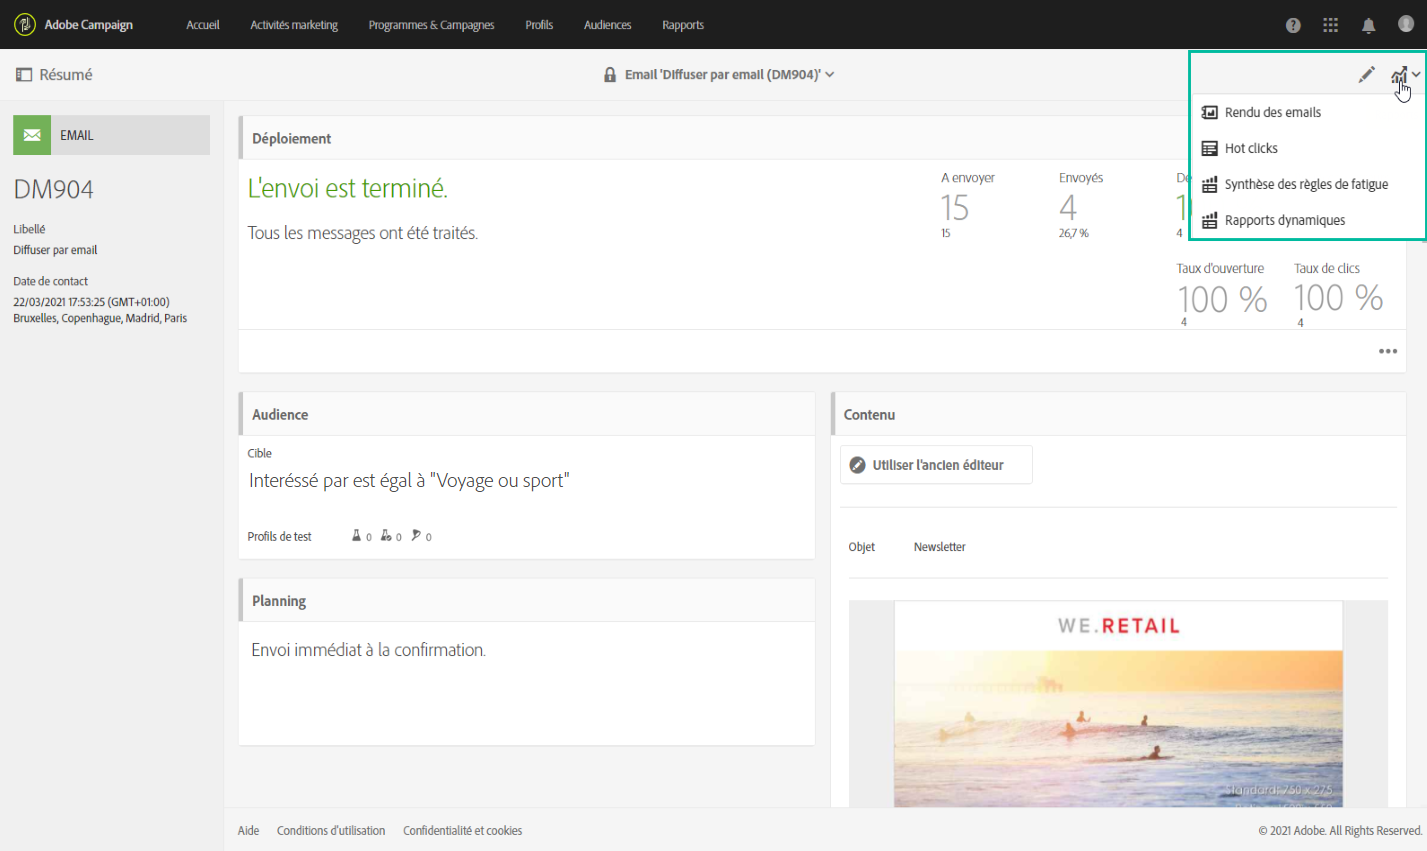Click the "Profils de test" label
The width and height of the screenshot is (1427, 851).
(280, 537)
